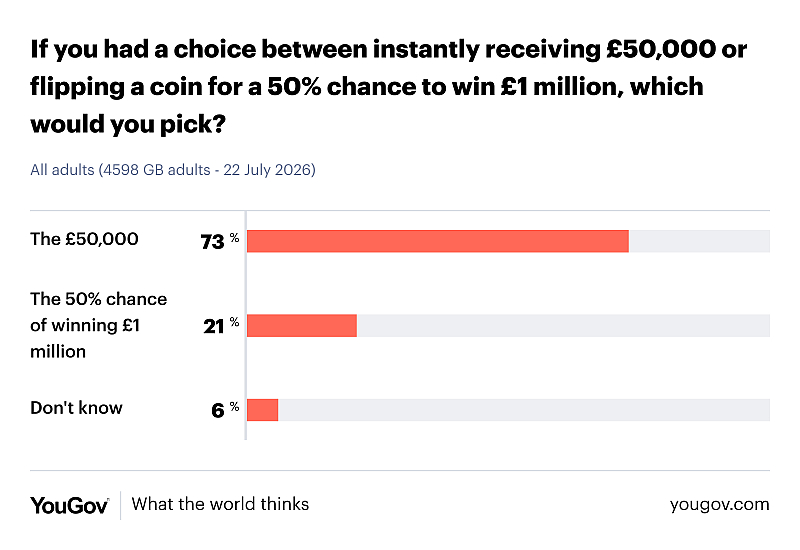This screenshot has width=800, height=550.
Task: Click grey remainder of 21% bar
Action: [x=563, y=326]
